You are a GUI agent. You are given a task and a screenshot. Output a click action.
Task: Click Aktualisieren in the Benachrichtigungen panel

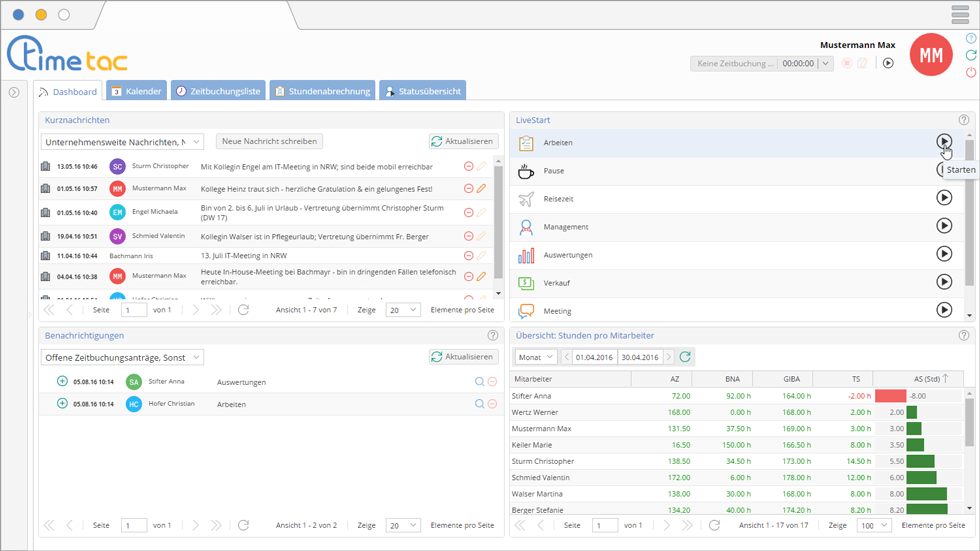coord(463,357)
